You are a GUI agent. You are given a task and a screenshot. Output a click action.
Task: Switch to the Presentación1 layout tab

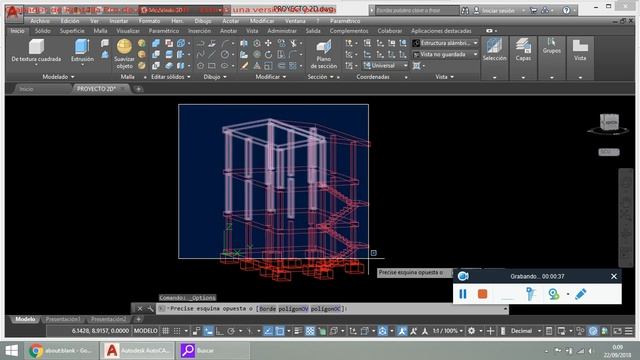[x=63, y=319]
